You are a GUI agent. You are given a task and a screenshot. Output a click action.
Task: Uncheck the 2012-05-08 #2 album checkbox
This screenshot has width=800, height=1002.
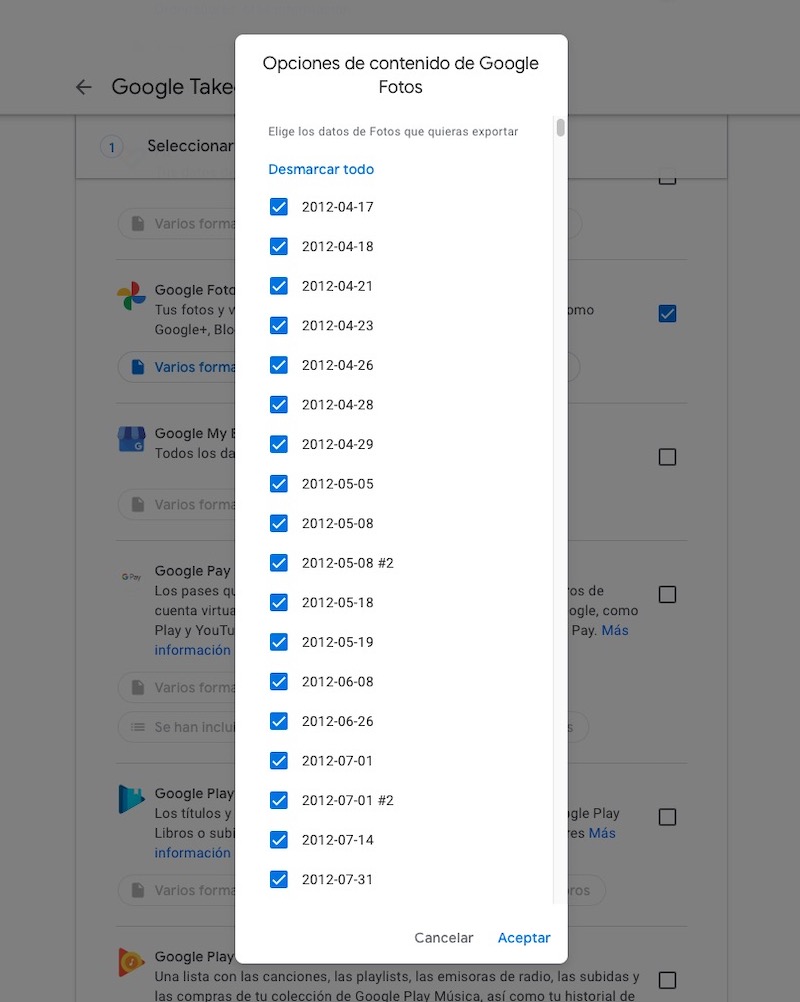point(279,563)
